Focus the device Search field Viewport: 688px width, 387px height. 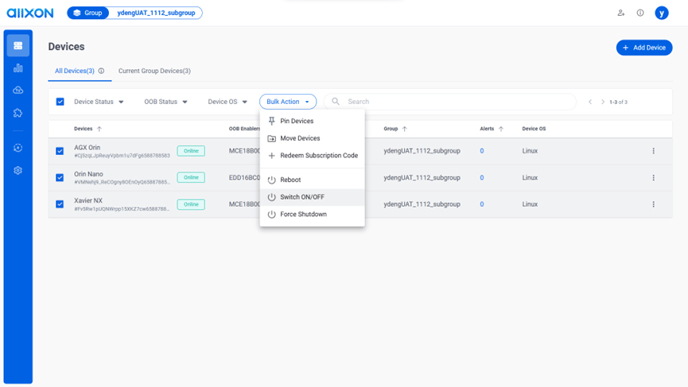pos(450,102)
